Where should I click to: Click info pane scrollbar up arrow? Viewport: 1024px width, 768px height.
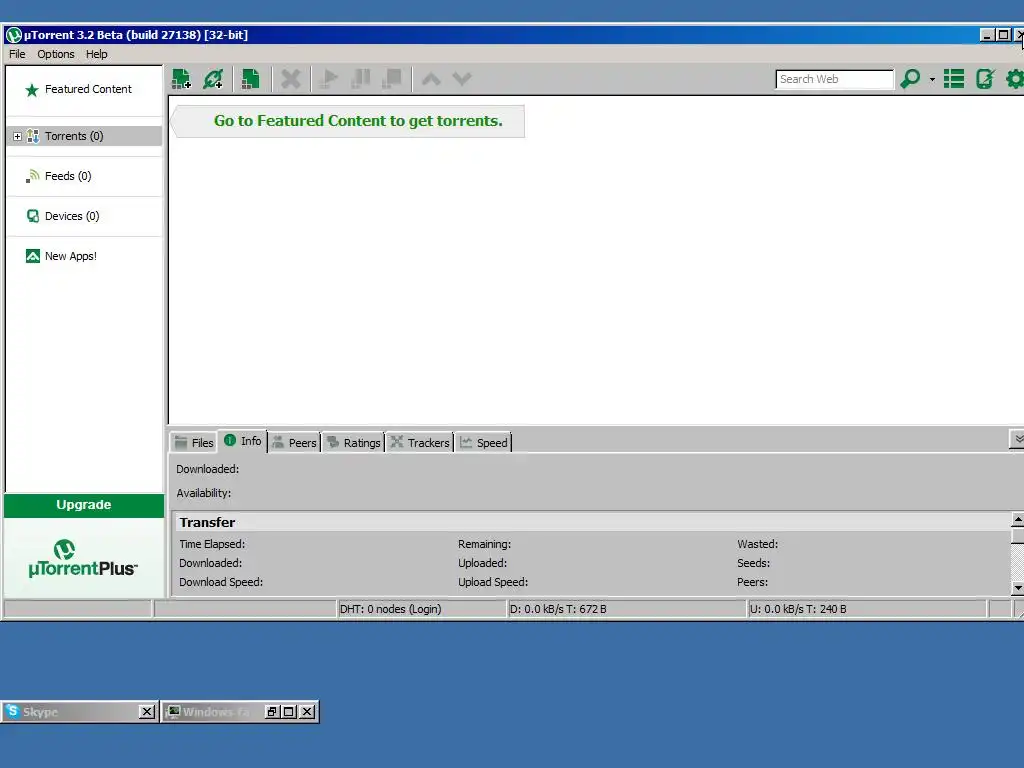(1017, 520)
